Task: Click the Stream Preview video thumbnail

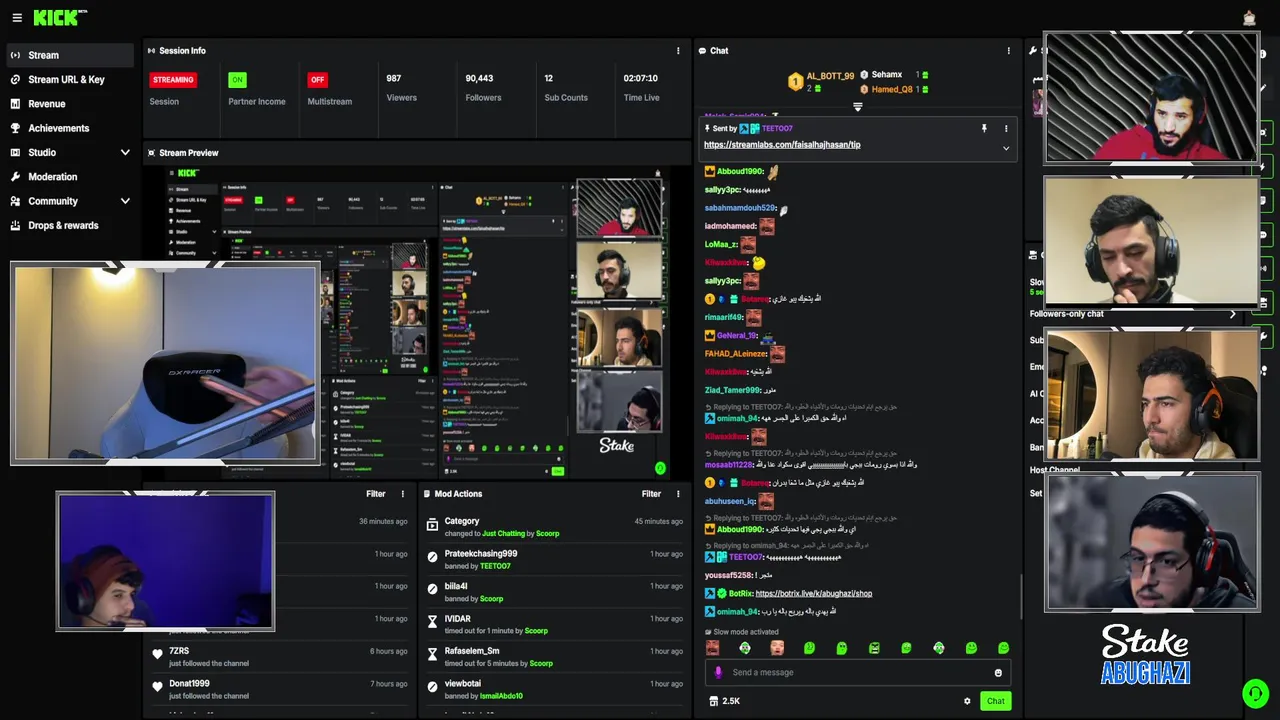Action: tap(418, 322)
